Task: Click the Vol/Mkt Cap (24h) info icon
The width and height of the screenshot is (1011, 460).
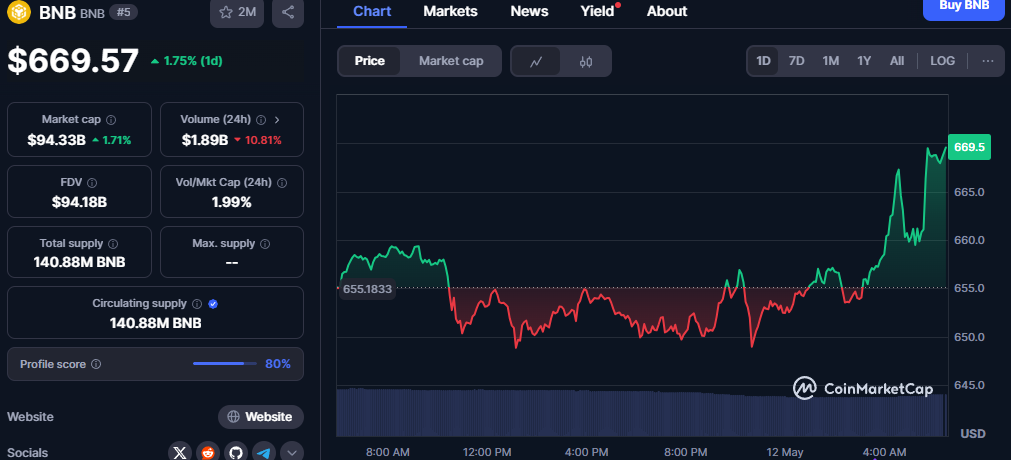Action: point(282,183)
